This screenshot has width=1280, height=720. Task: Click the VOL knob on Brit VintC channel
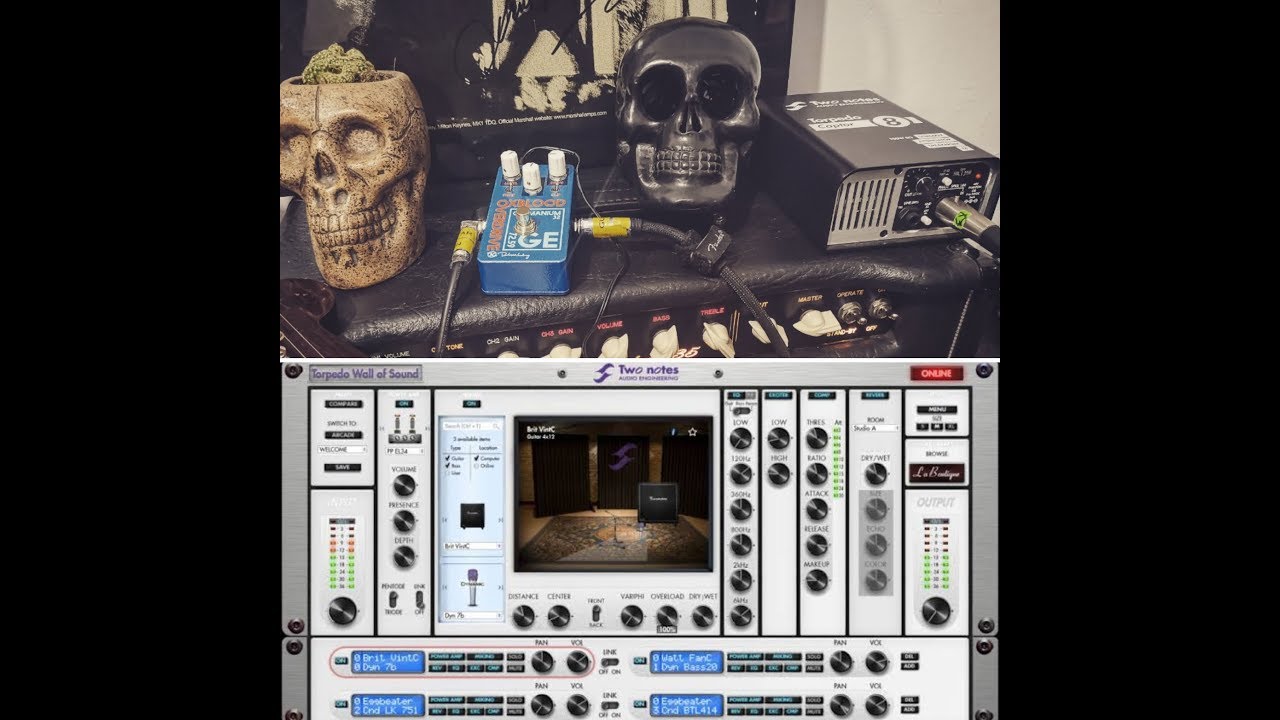577,662
